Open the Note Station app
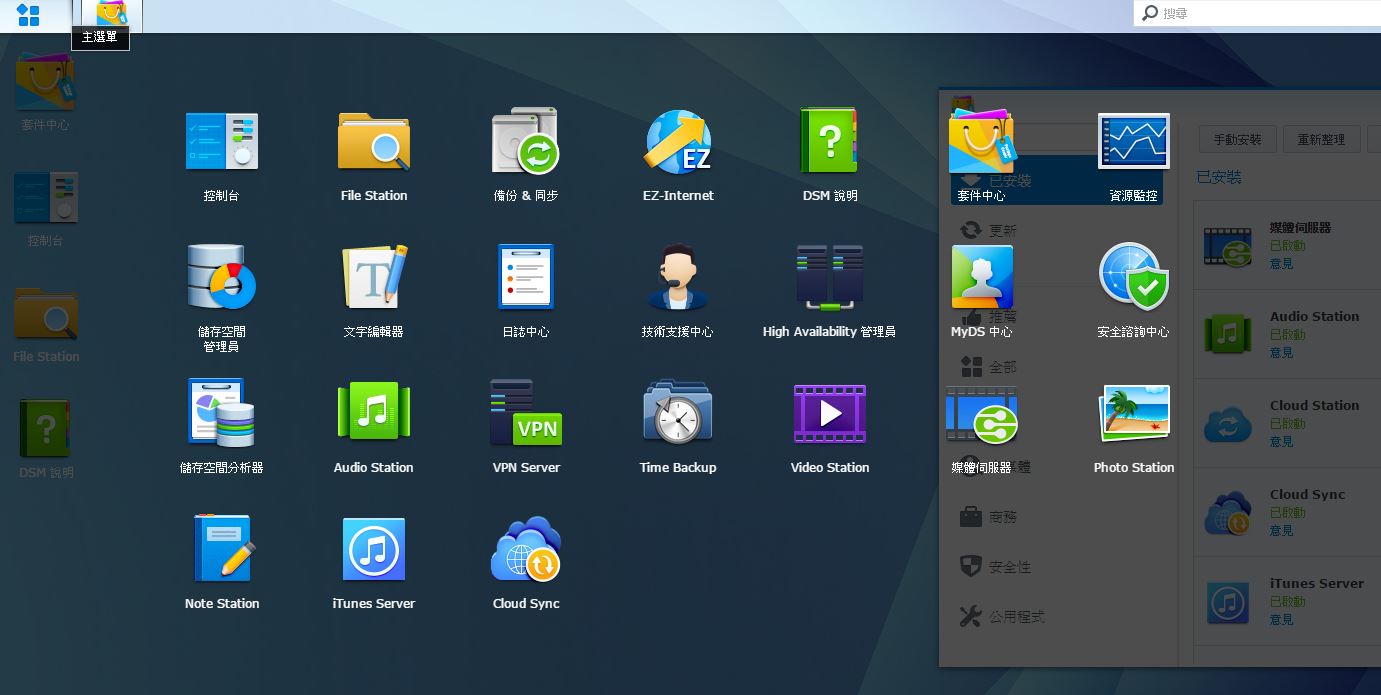Image resolution: width=1381 pixels, height=695 pixels. pos(221,563)
